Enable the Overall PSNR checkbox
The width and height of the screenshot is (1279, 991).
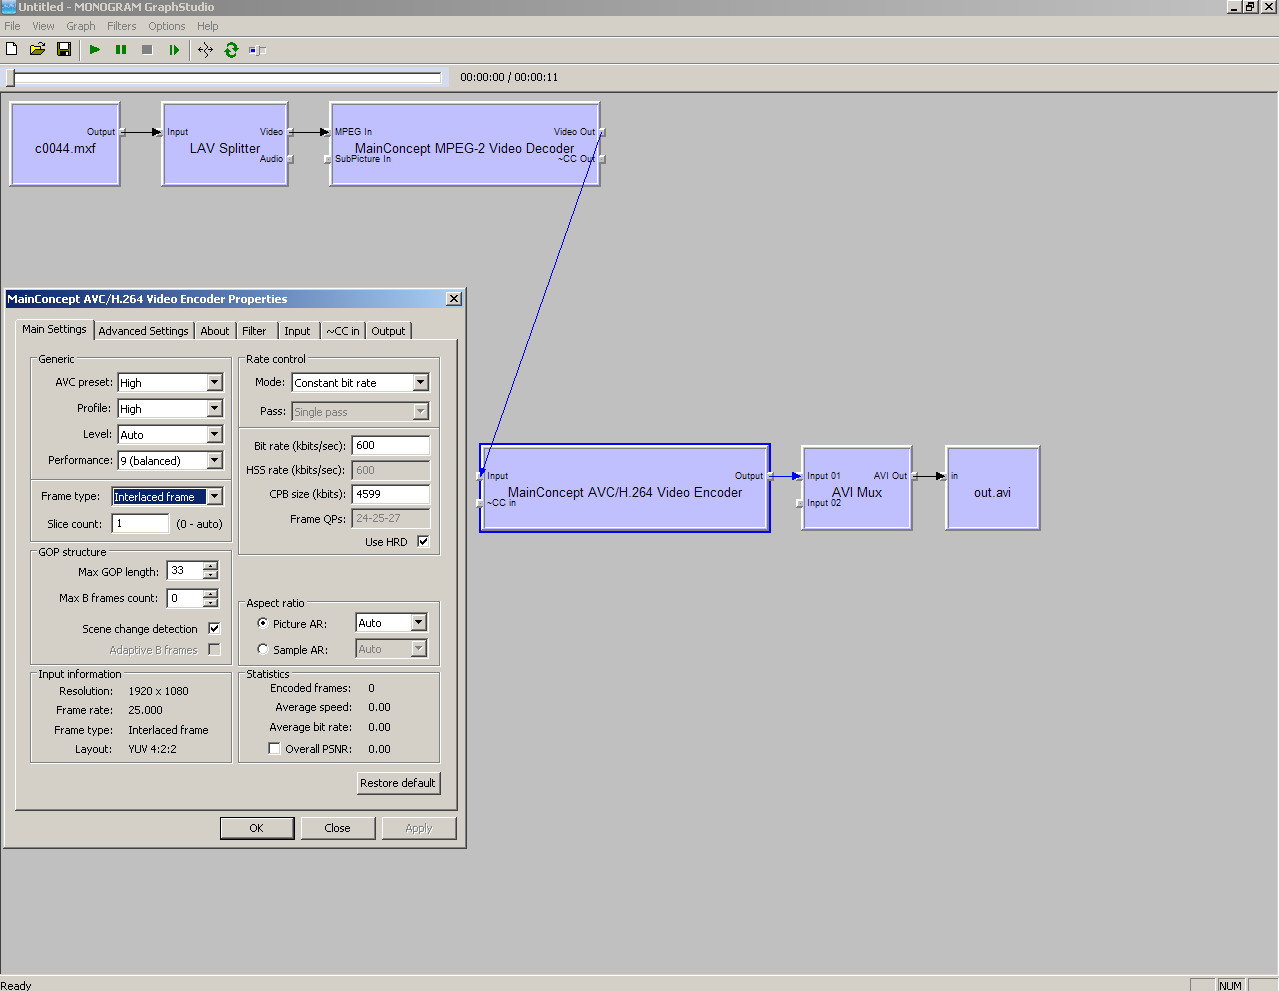[x=274, y=748]
